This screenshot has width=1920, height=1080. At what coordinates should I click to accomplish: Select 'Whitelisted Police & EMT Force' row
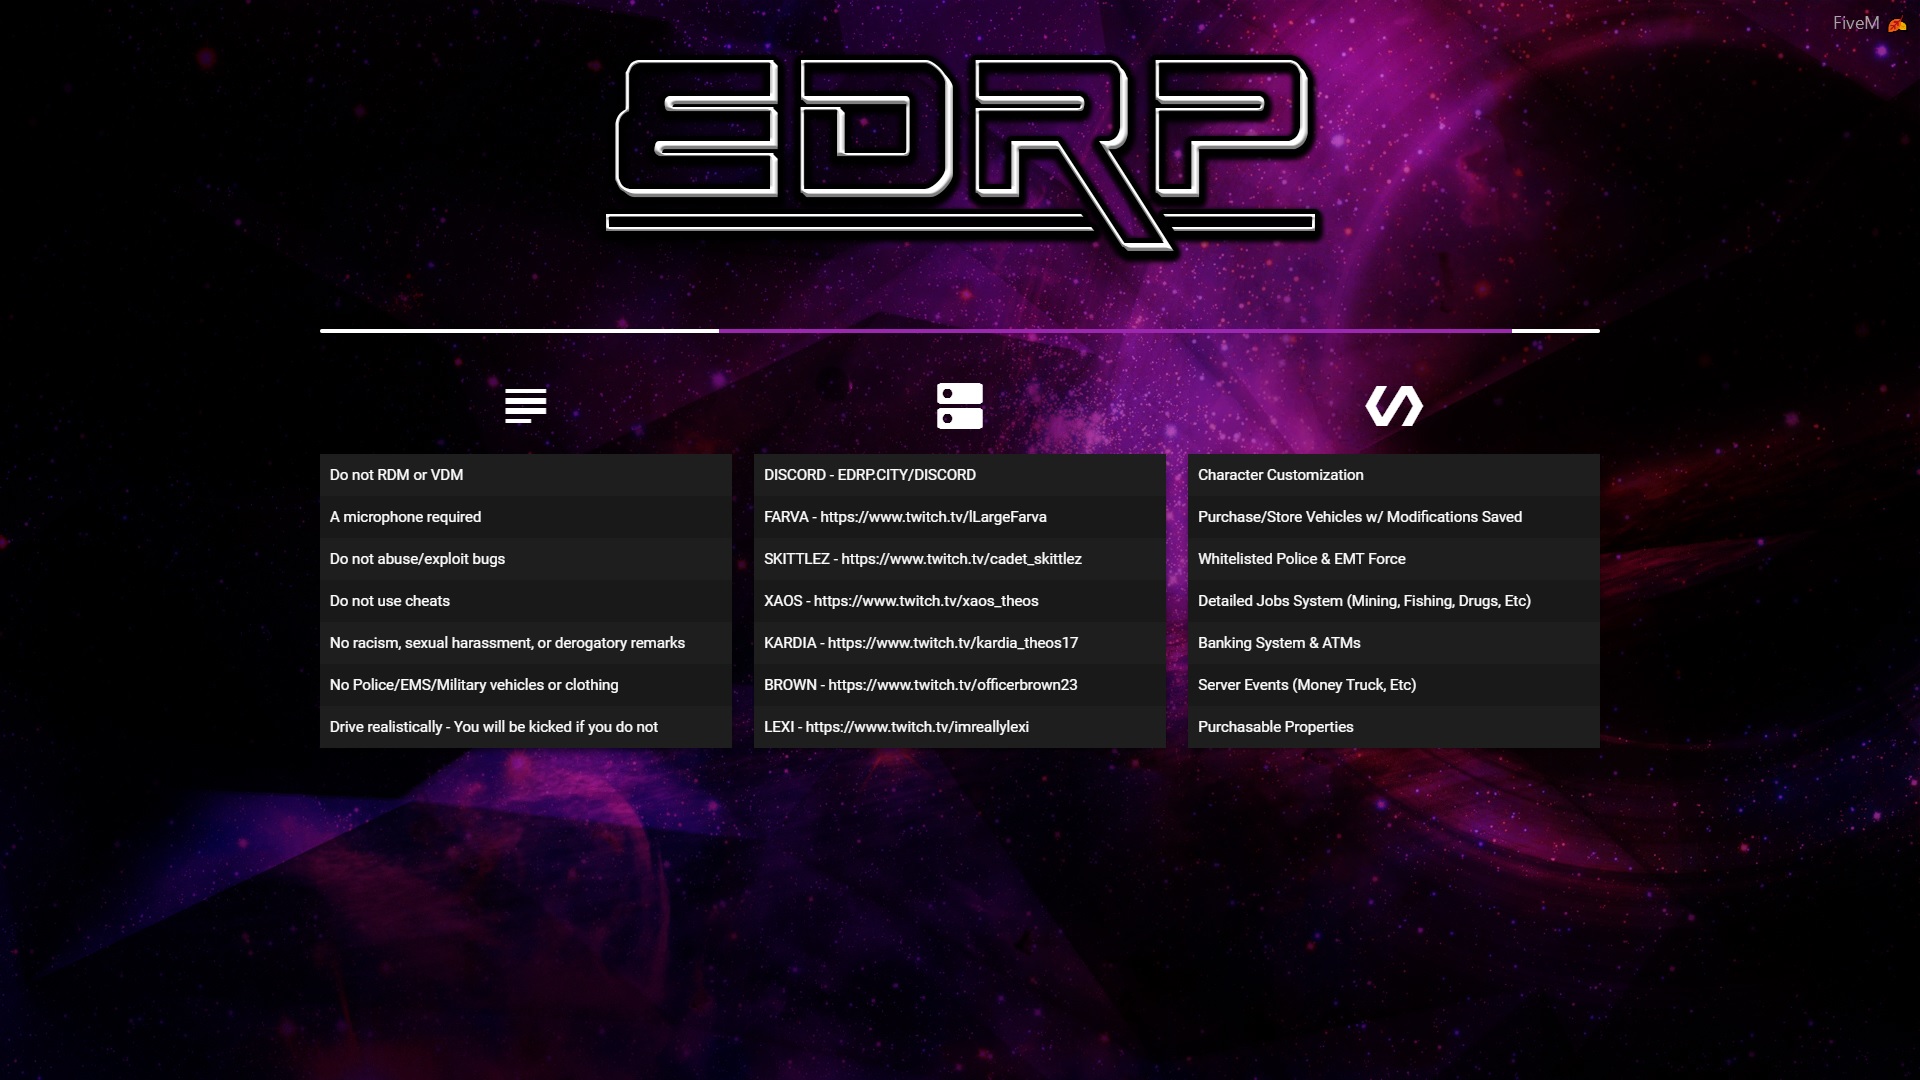click(x=1394, y=559)
